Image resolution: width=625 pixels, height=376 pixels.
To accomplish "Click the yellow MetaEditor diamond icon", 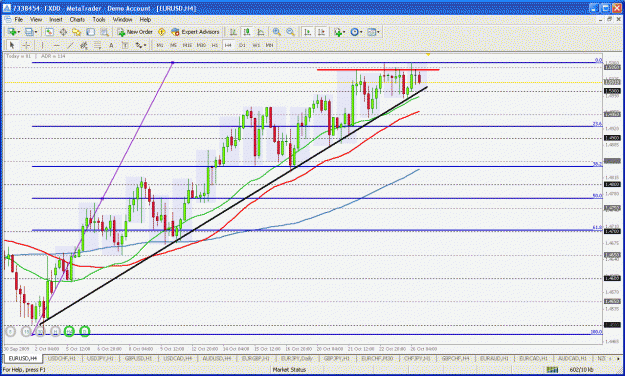I will click(161, 32).
